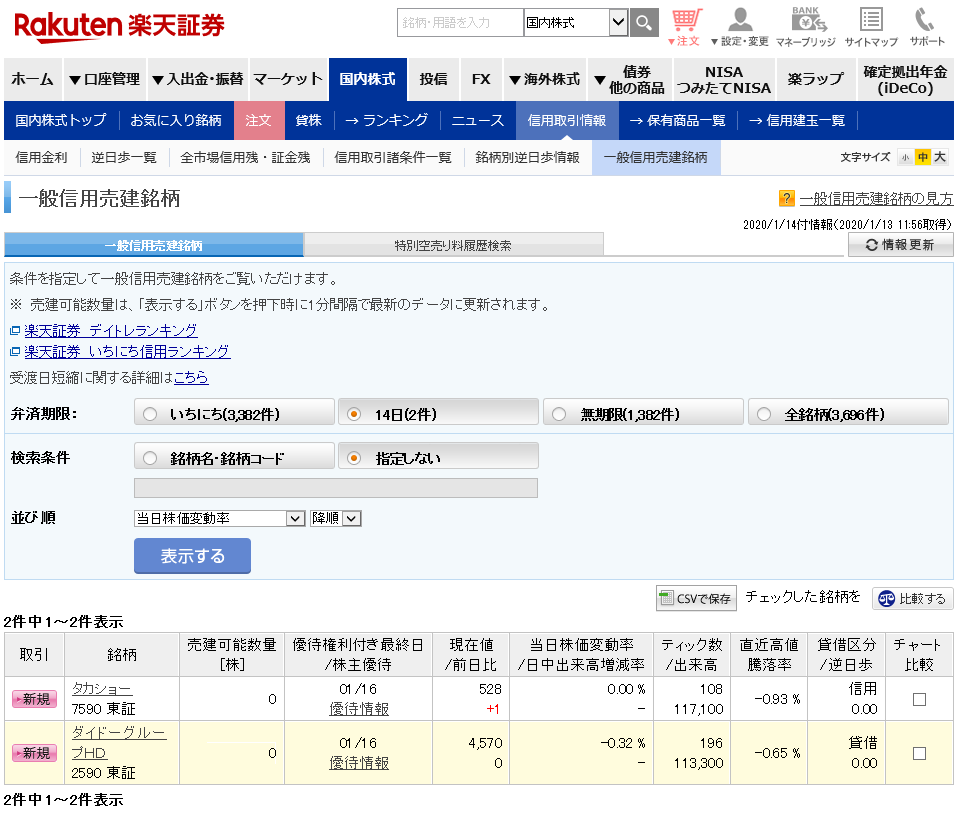Select 全銘柄(3,696件) option

point(848,413)
